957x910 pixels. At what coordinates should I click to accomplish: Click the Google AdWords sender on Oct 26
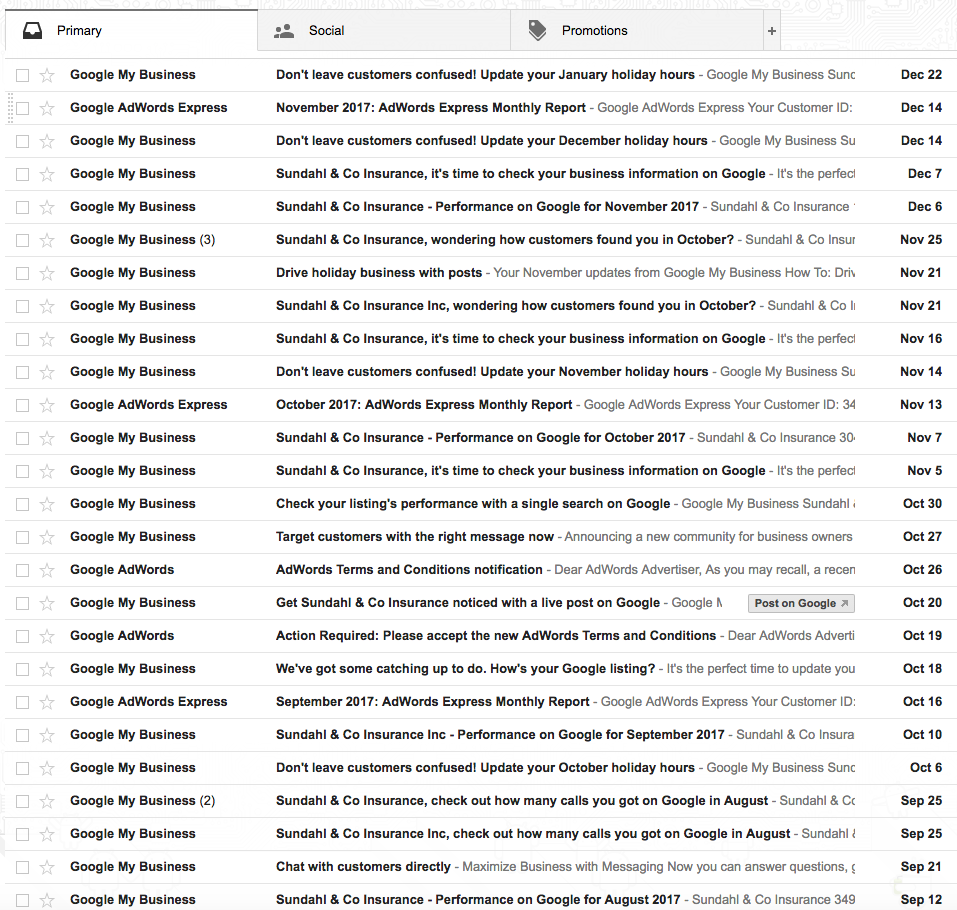[122, 570]
